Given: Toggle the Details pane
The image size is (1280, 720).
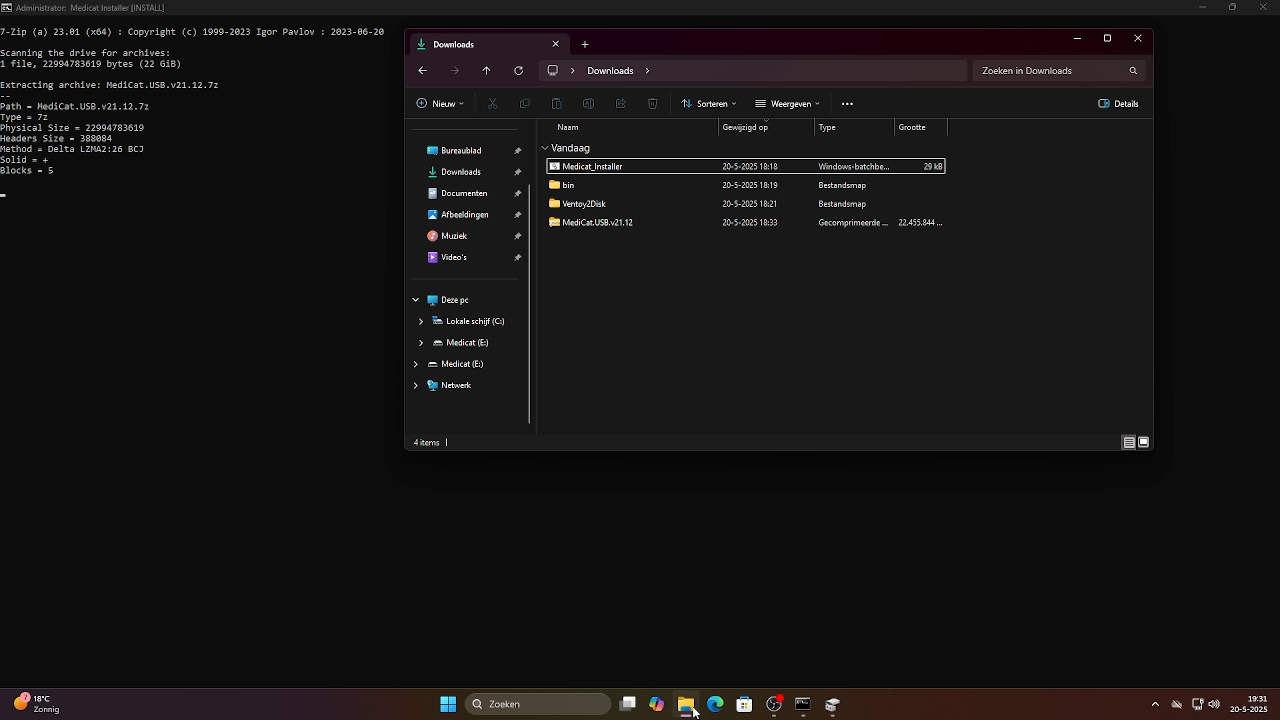Looking at the screenshot, I should pyautogui.click(x=1118, y=104).
